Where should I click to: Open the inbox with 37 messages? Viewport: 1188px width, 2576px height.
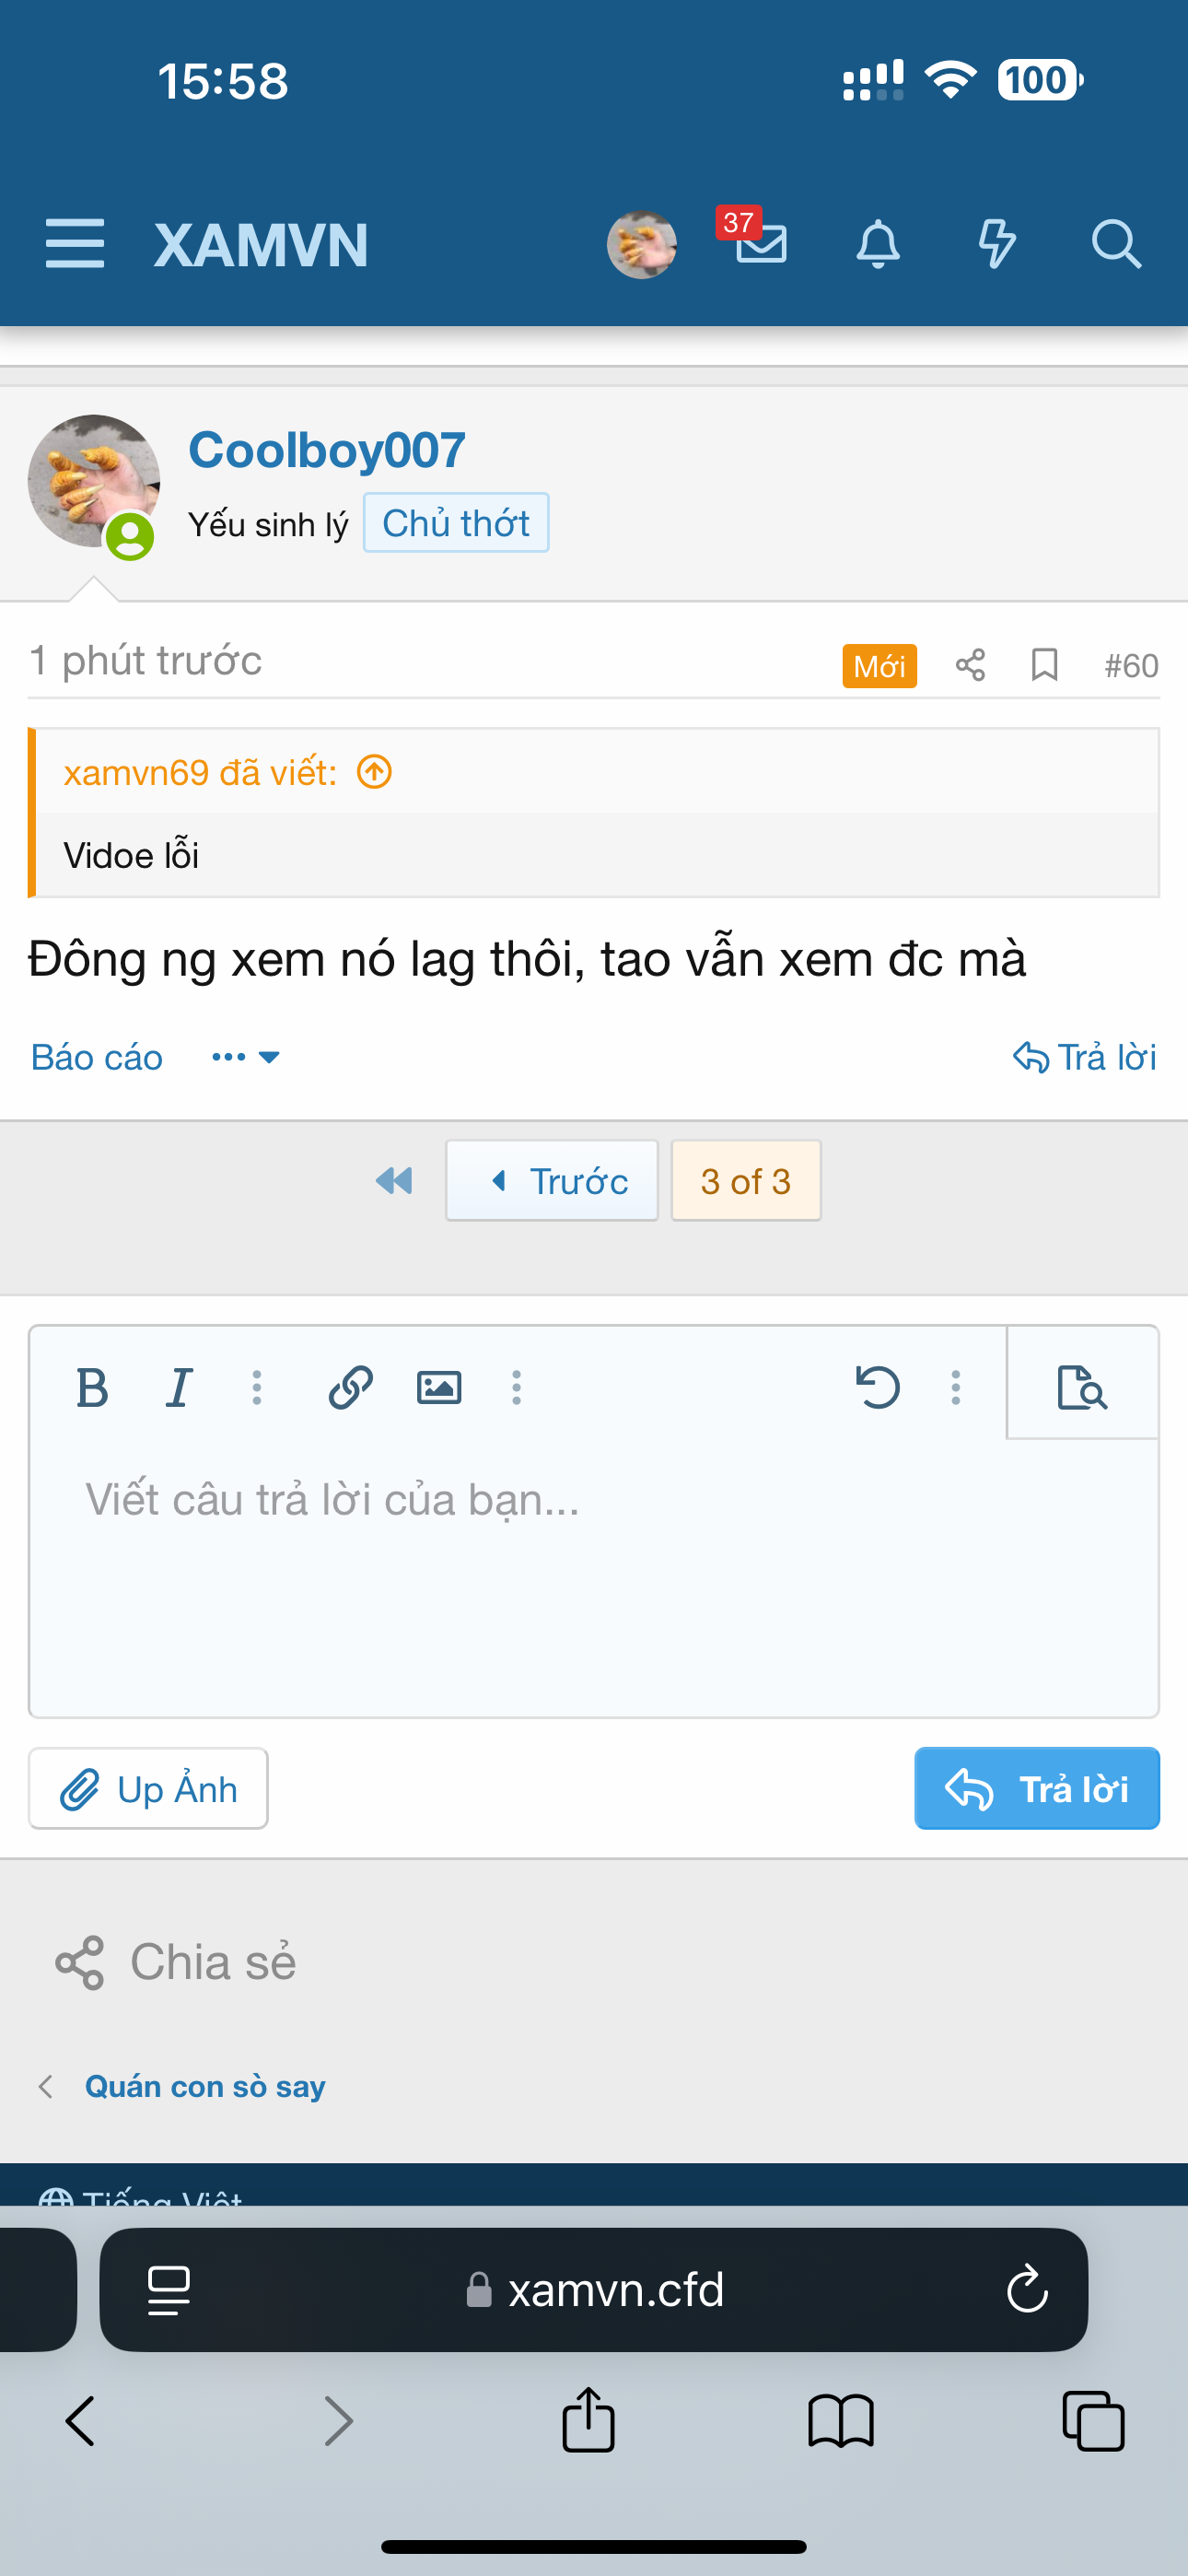pyautogui.click(x=760, y=242)
